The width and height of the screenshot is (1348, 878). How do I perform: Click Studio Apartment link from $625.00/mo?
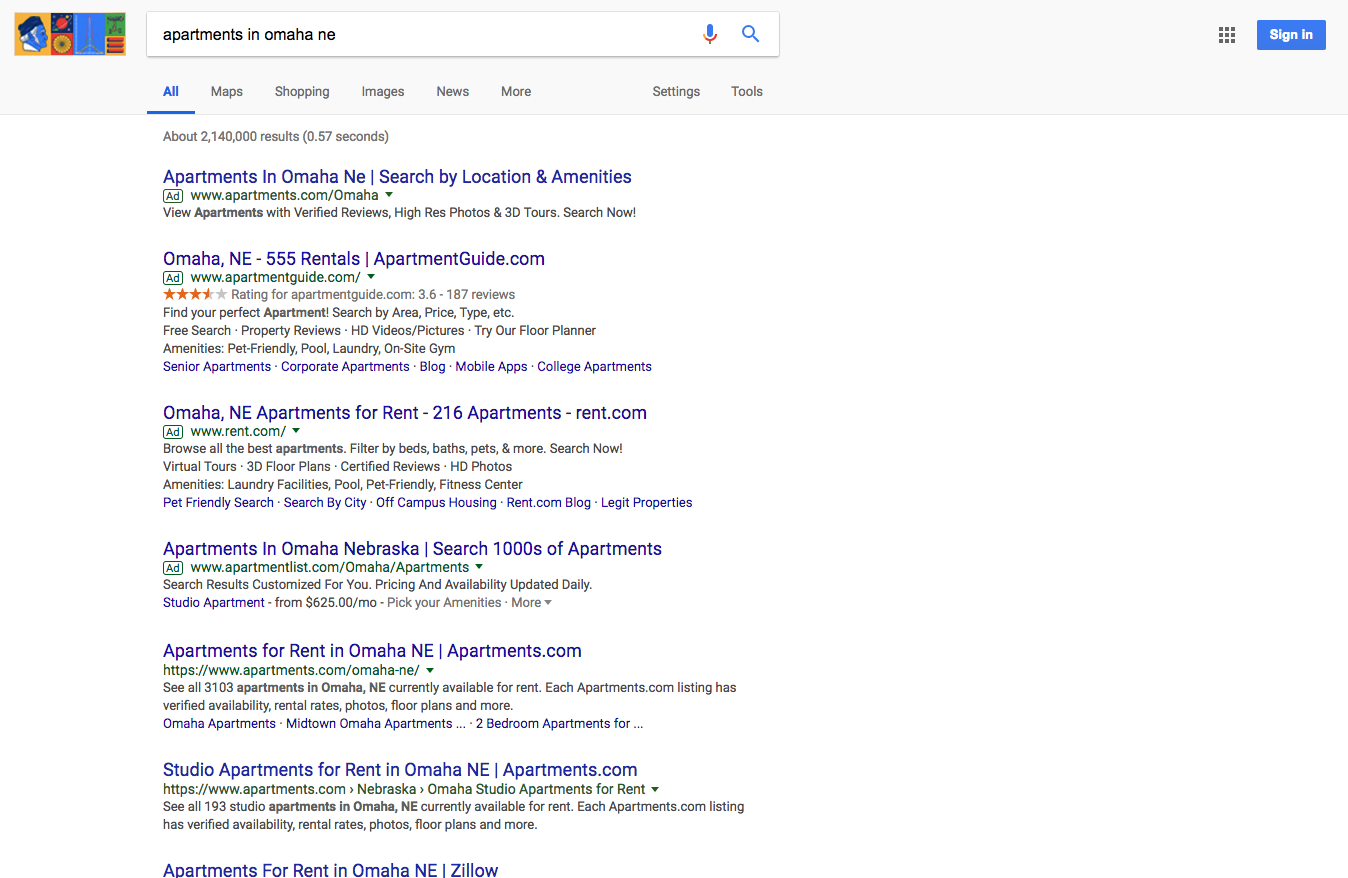(x=214, y=603)
